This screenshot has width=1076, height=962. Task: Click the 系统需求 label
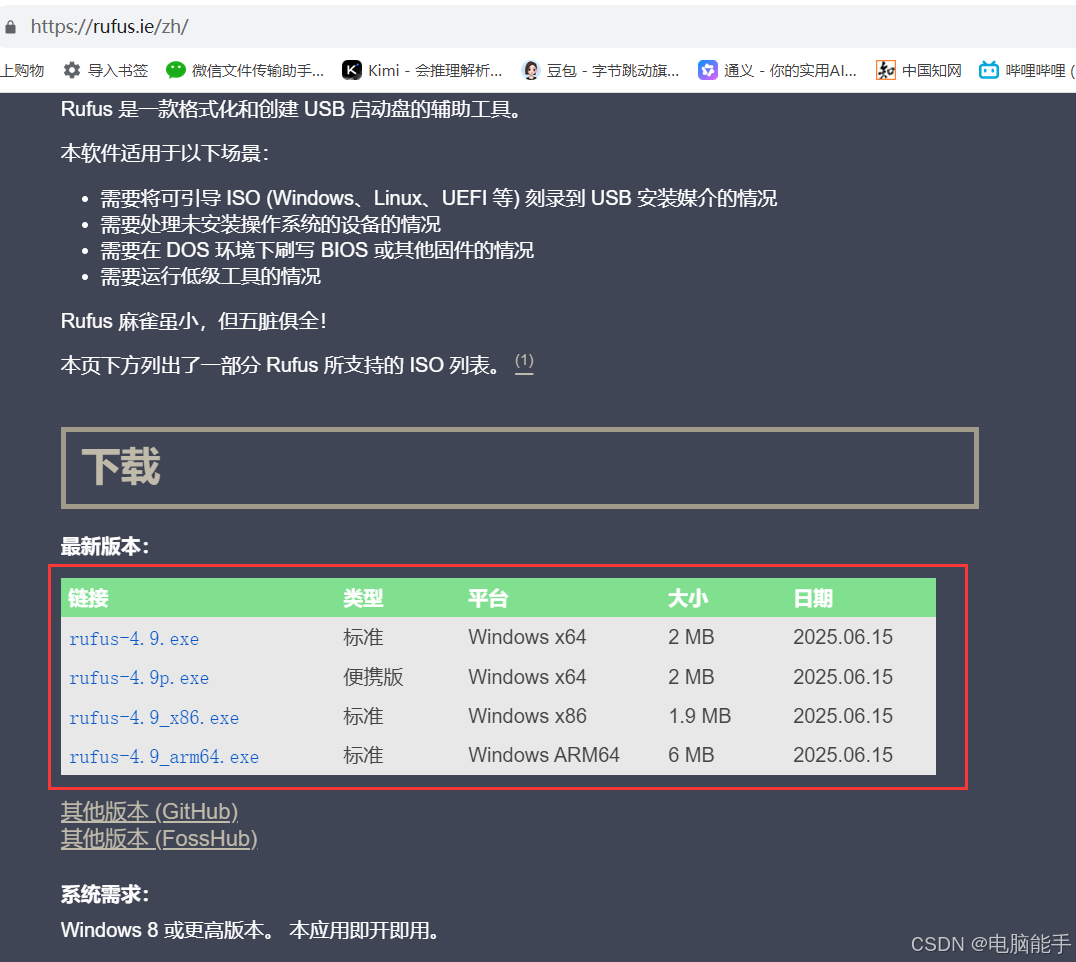(104, 894)
